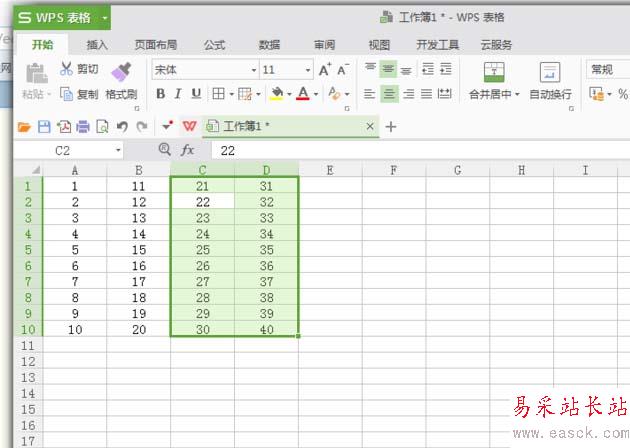Select cell containing 15
This screenshot has width=630, height=448.
click(x=139, y=250)
